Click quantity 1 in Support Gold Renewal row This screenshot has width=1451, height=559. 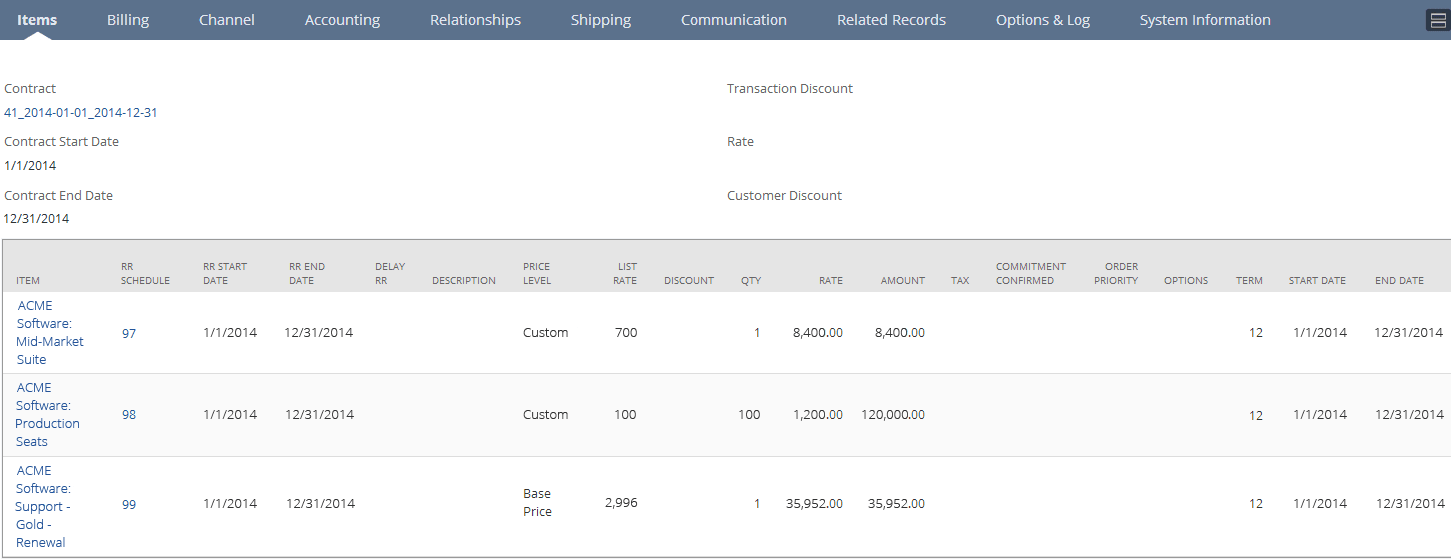[757, 504]
